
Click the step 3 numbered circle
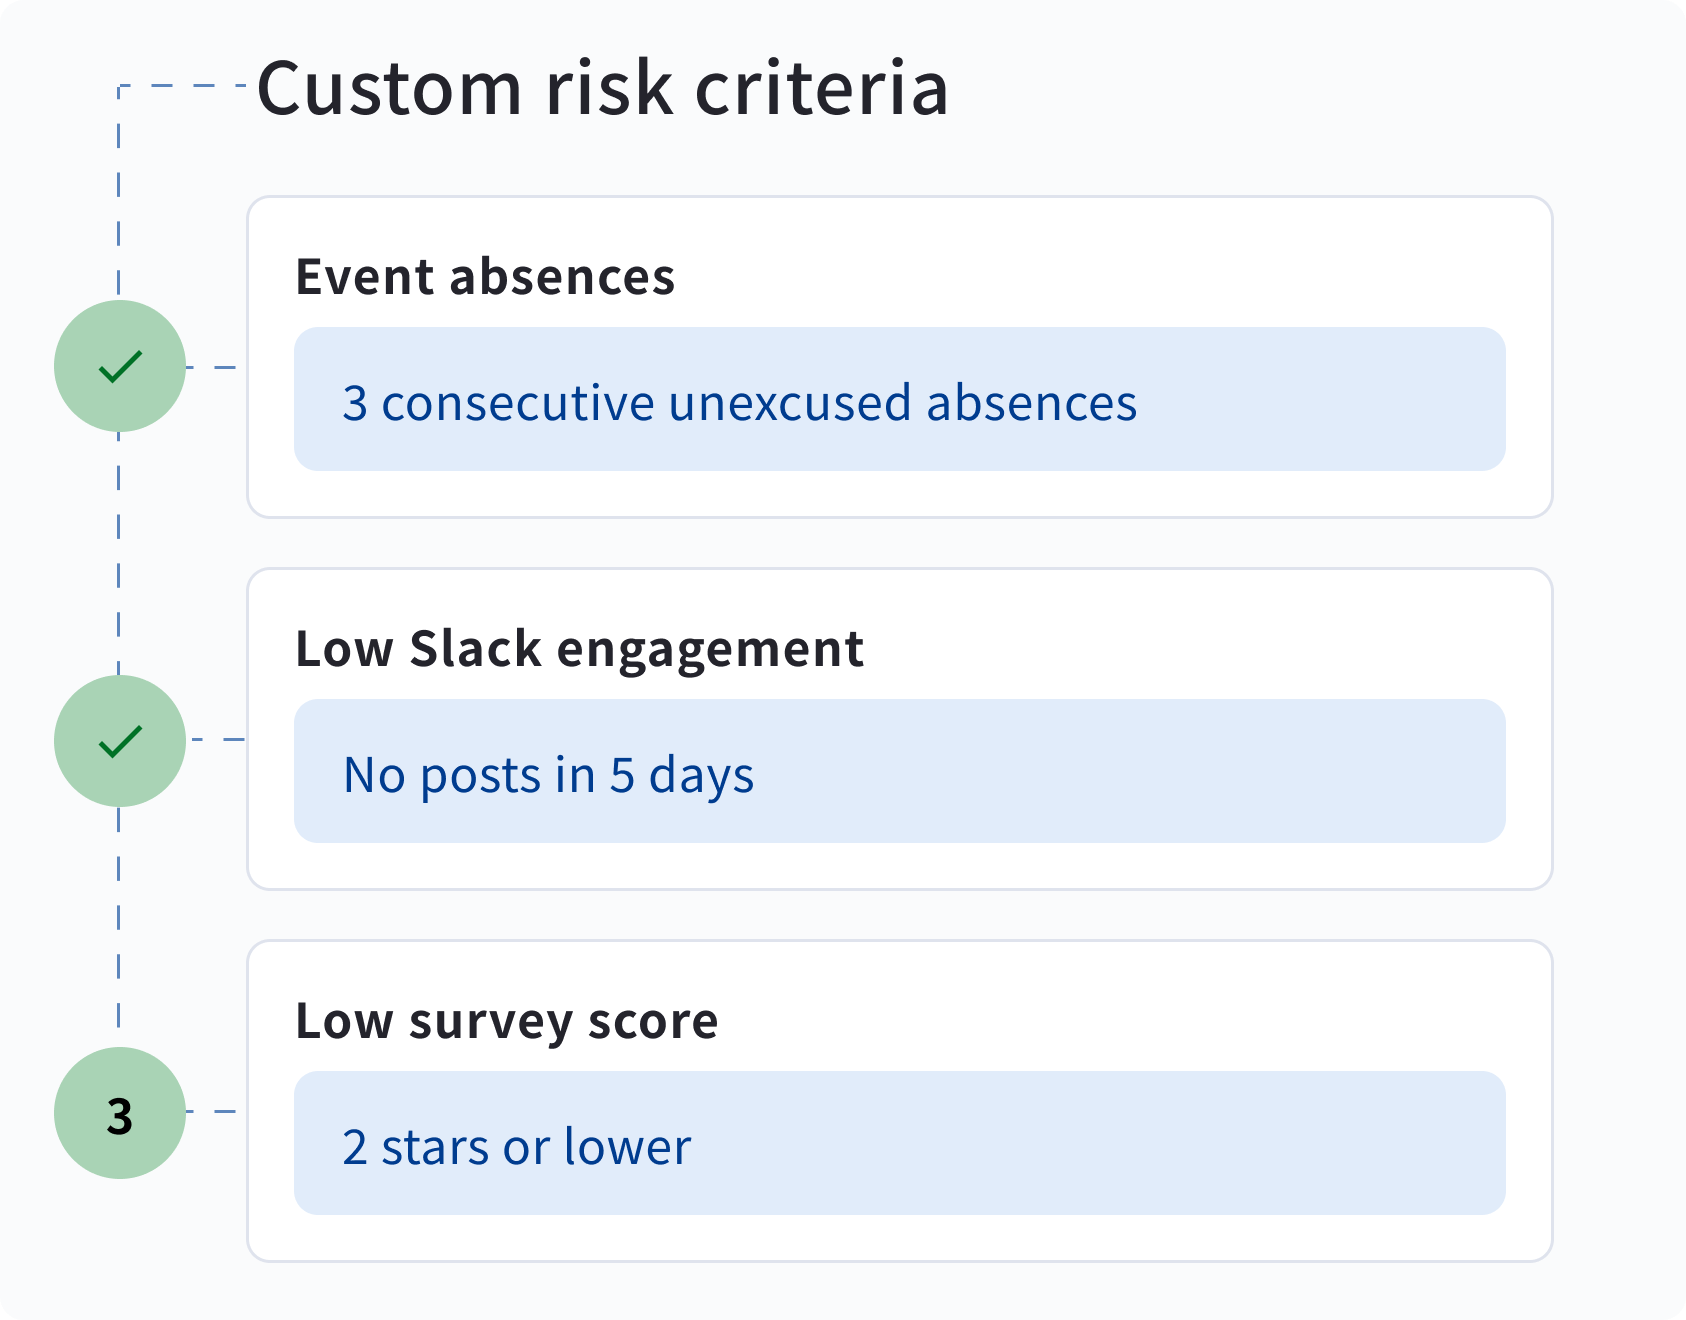coord(120,1113)
